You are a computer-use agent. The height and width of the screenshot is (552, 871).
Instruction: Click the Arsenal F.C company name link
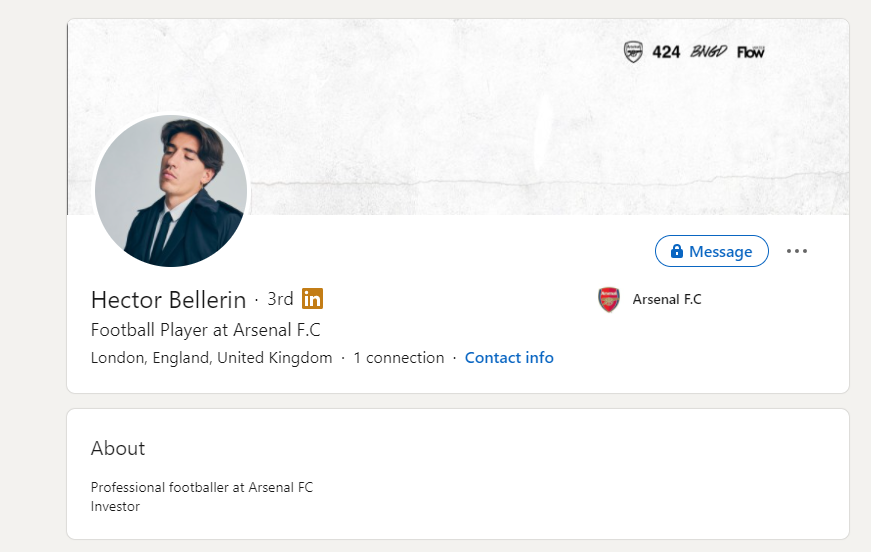(x=667, y=299)
